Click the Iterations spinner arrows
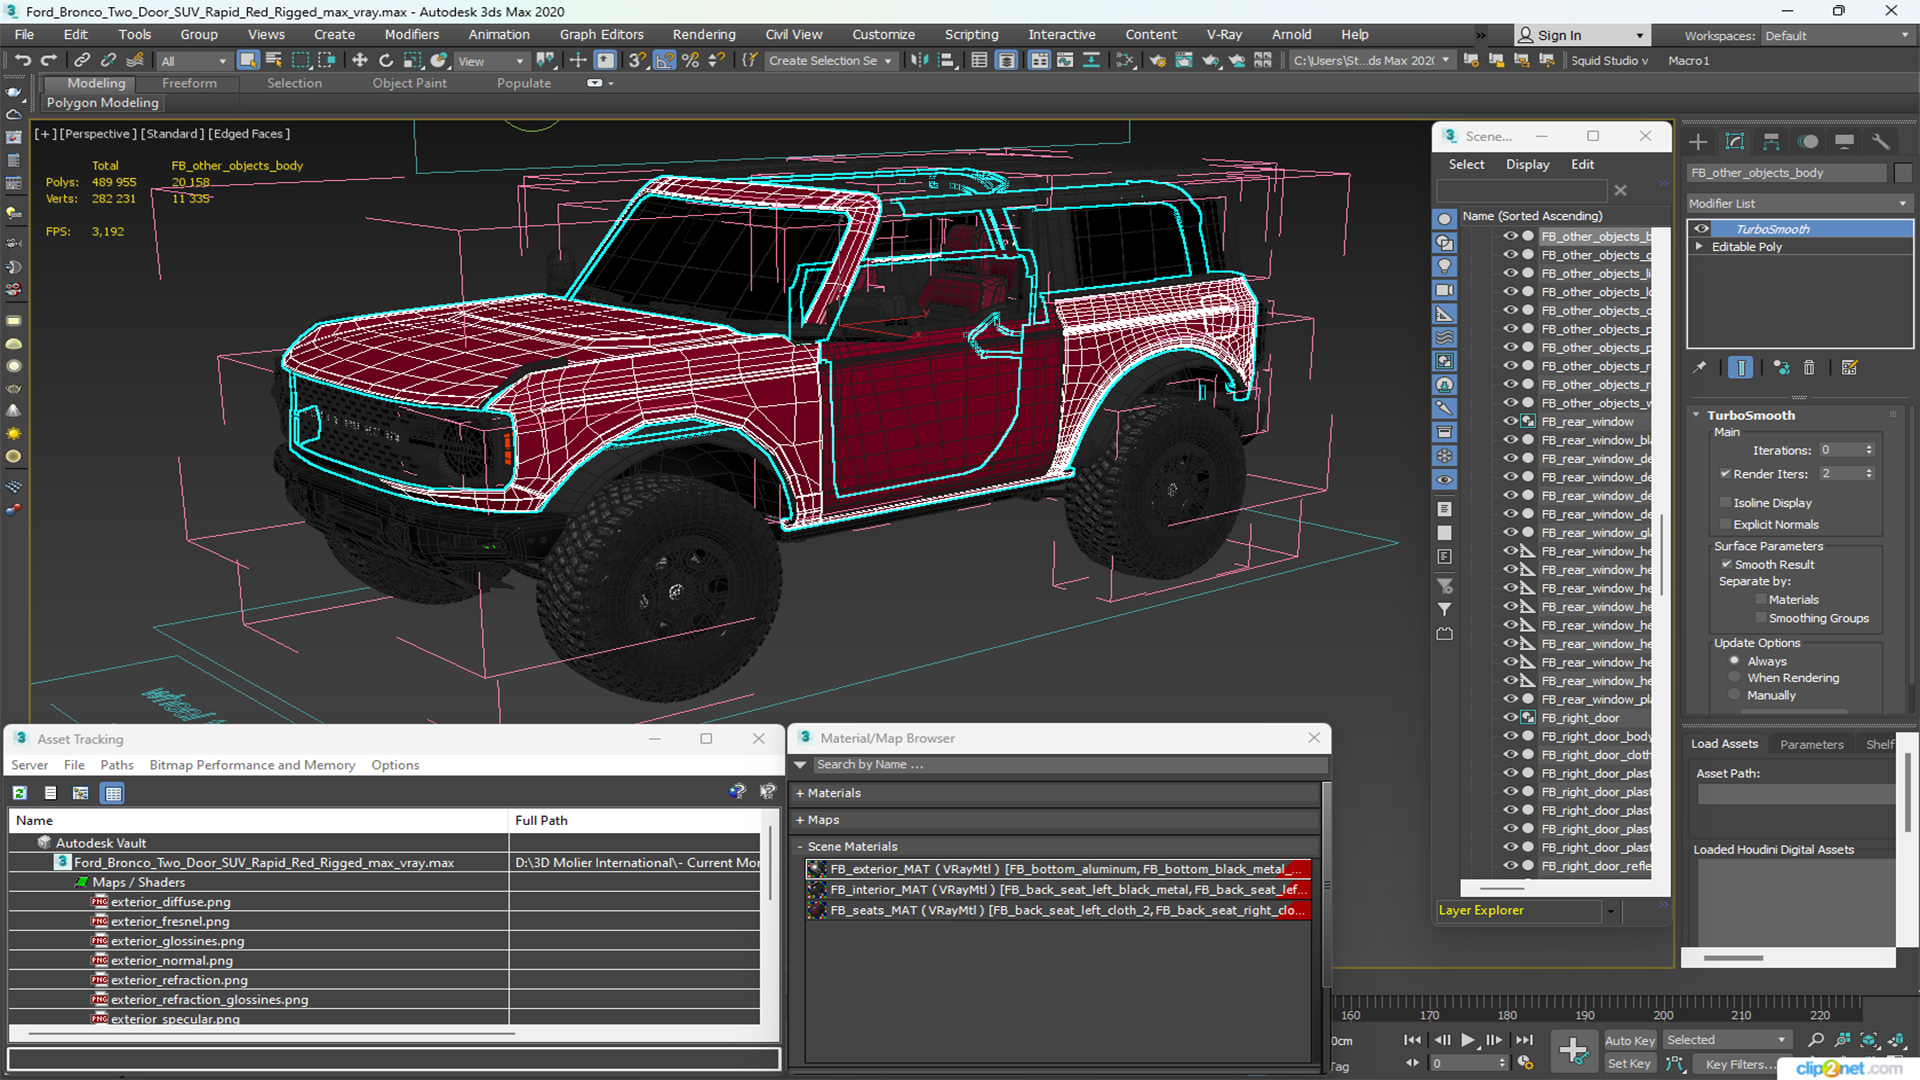The width and height of the screenshot is (1920, 1080). (1869, 450)
